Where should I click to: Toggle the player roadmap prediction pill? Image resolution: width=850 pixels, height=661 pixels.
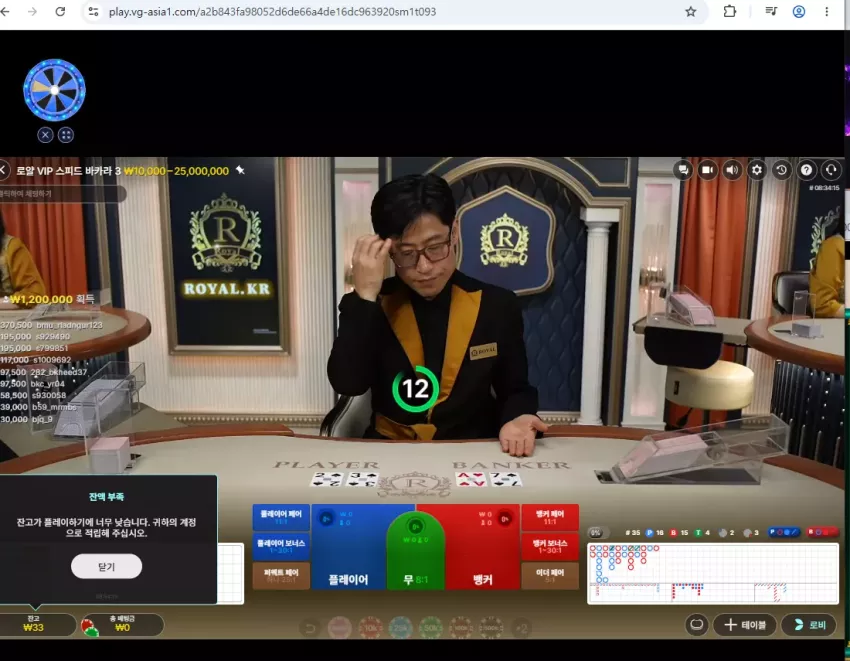784,532
